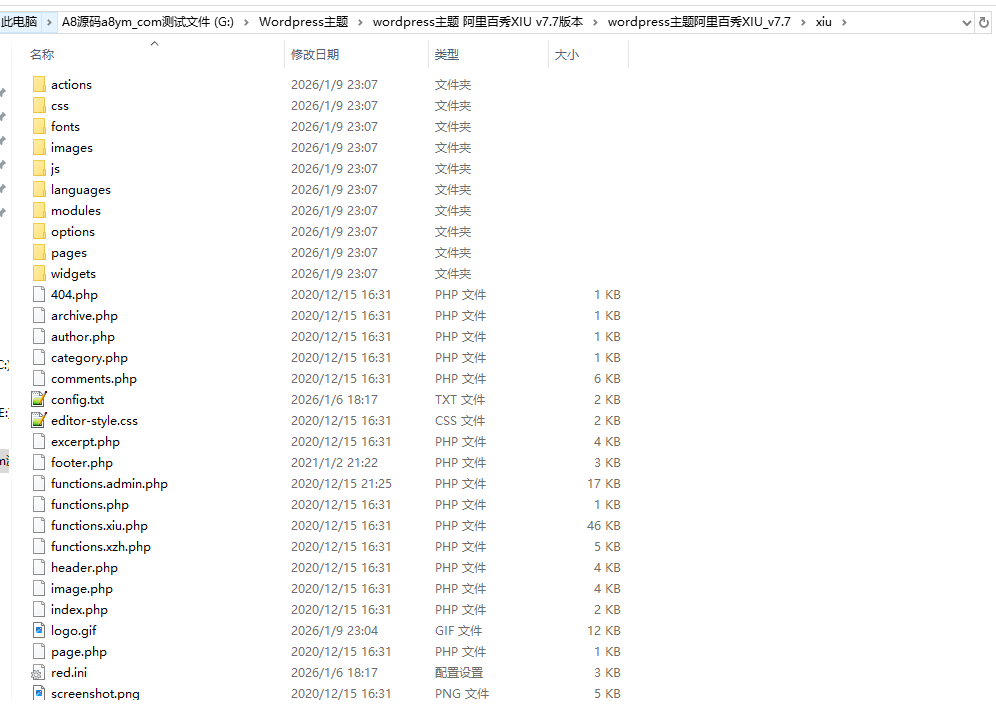
Task: Open the images folder icon
Action: (38, 147)
